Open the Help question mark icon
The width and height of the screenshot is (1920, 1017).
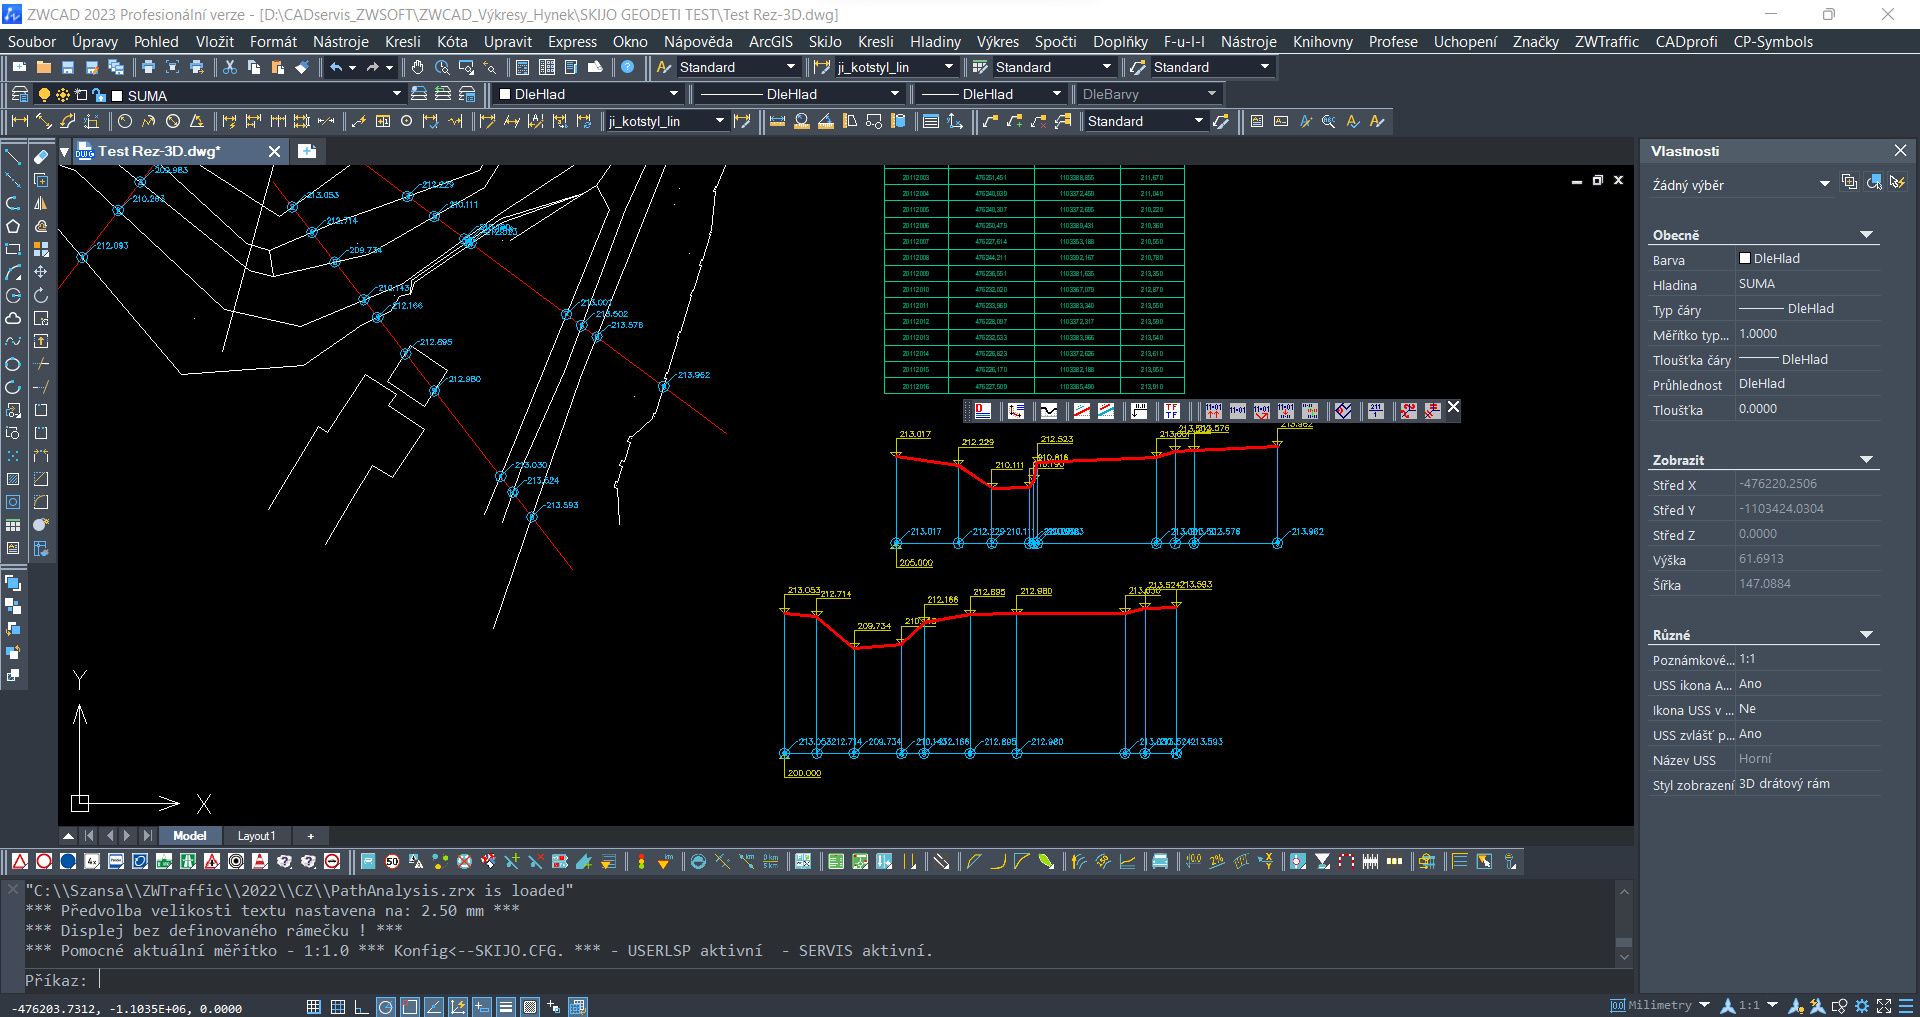[x=628, y=67]
